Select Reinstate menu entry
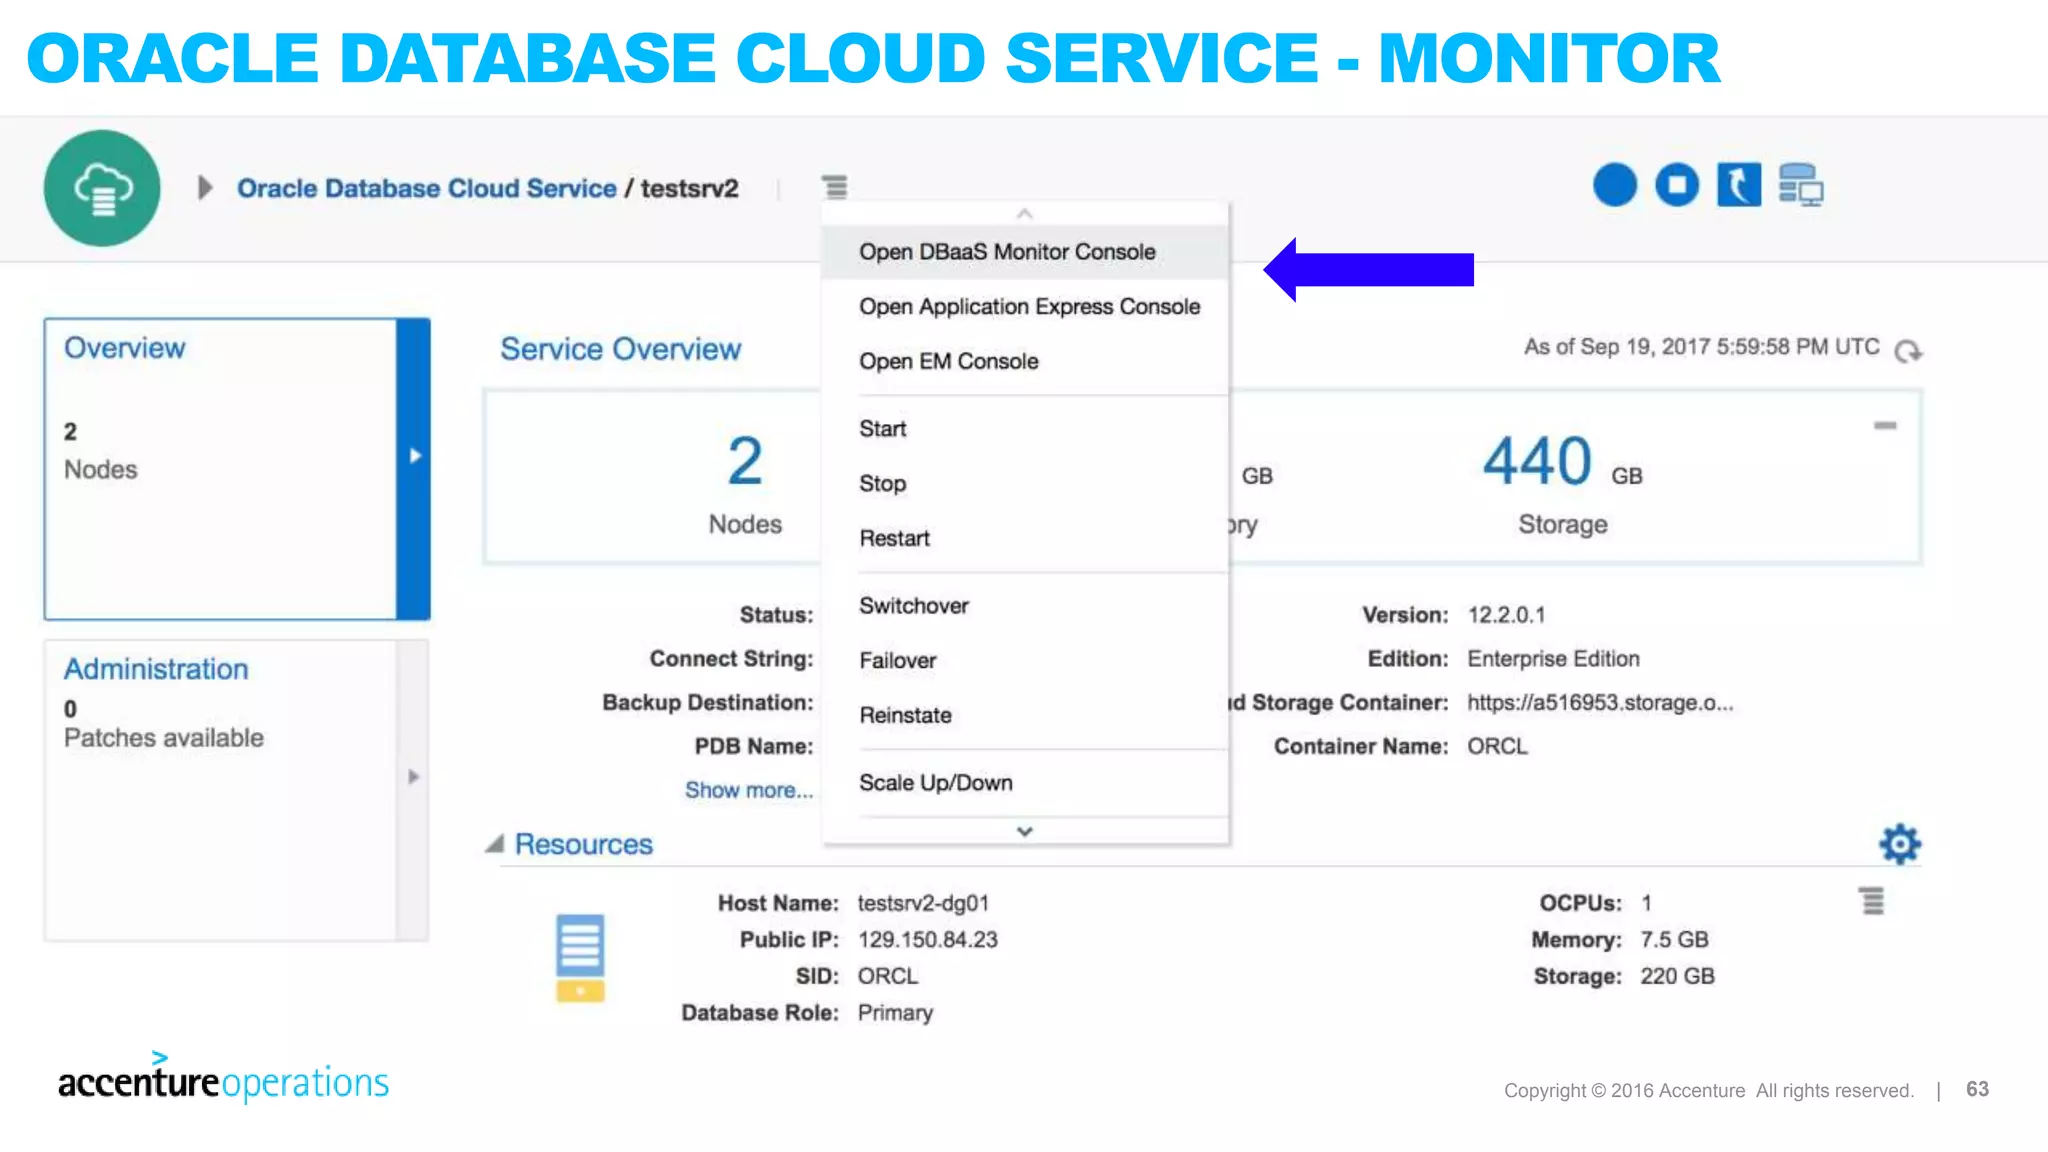This screenshot has height=1152, width=2048. click(1025, 715)
